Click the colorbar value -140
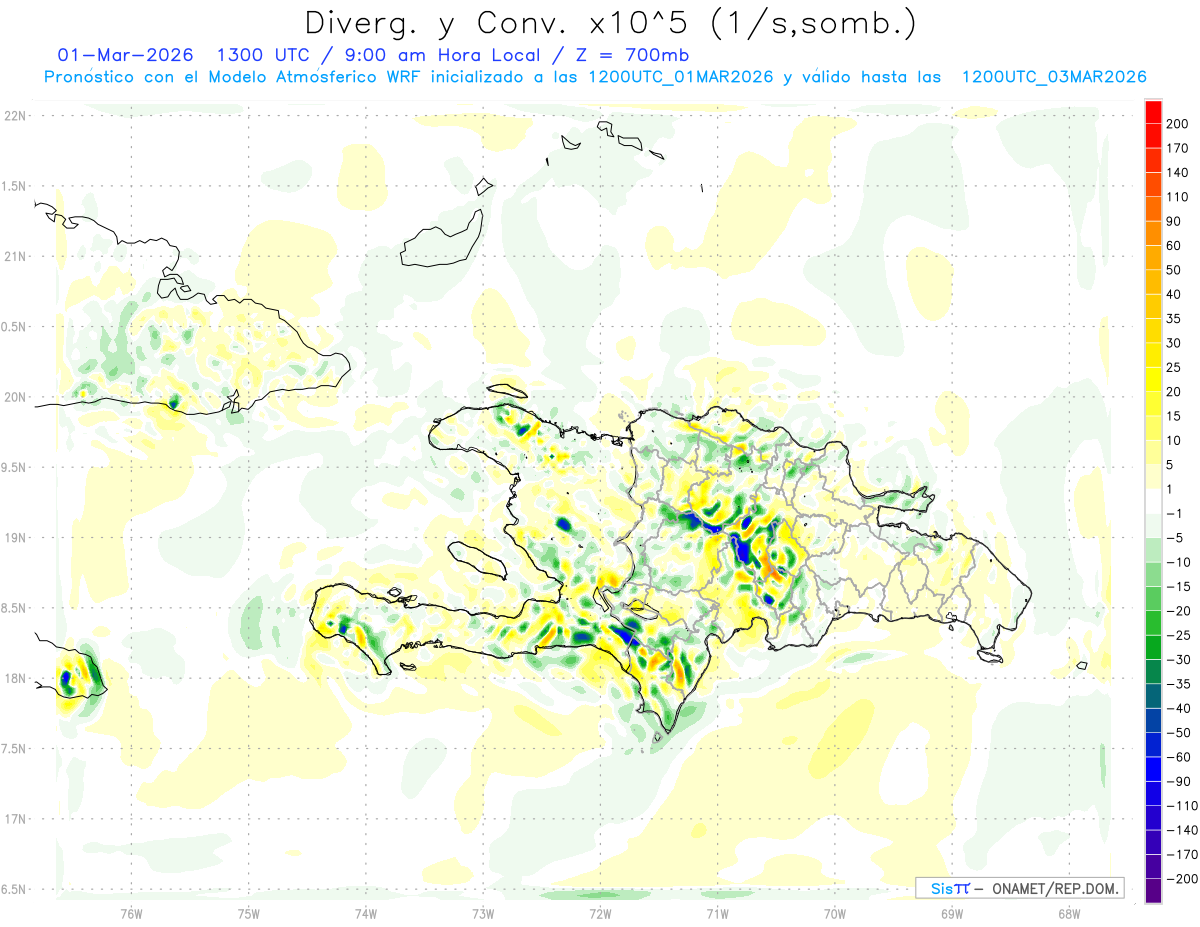The image size is (1200, 927). (x=1183, y=831)
